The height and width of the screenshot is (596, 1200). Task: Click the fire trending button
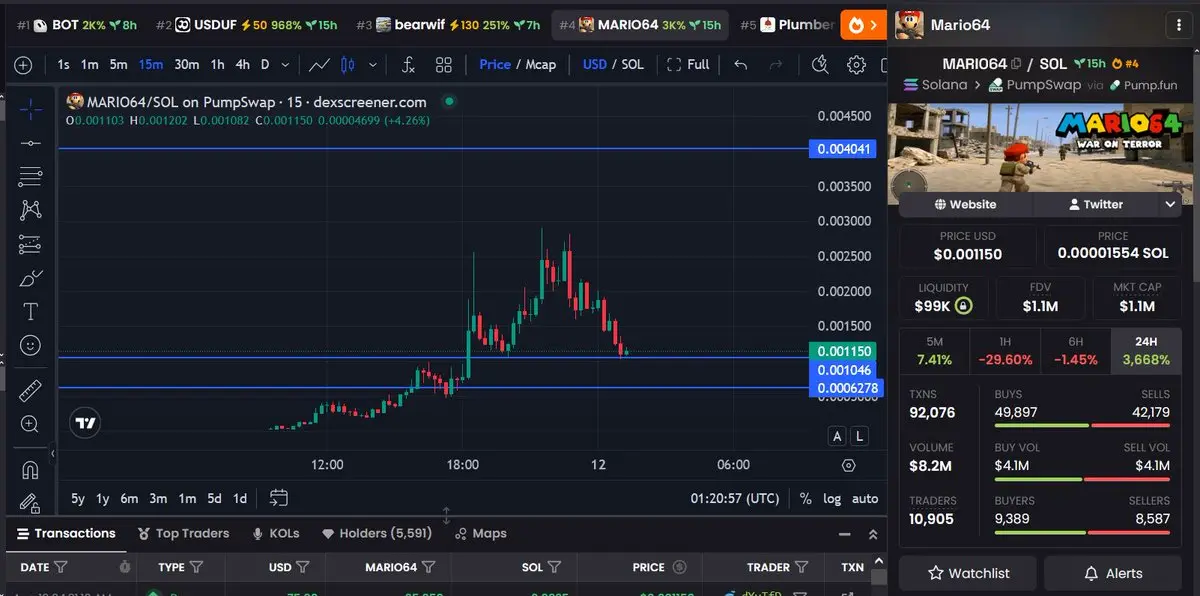[864, 24]
